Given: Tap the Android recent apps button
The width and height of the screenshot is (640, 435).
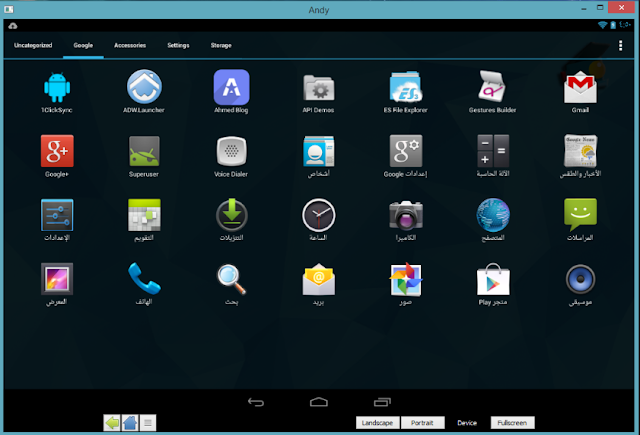Looking at the screenshot, I should click(382, 402).
